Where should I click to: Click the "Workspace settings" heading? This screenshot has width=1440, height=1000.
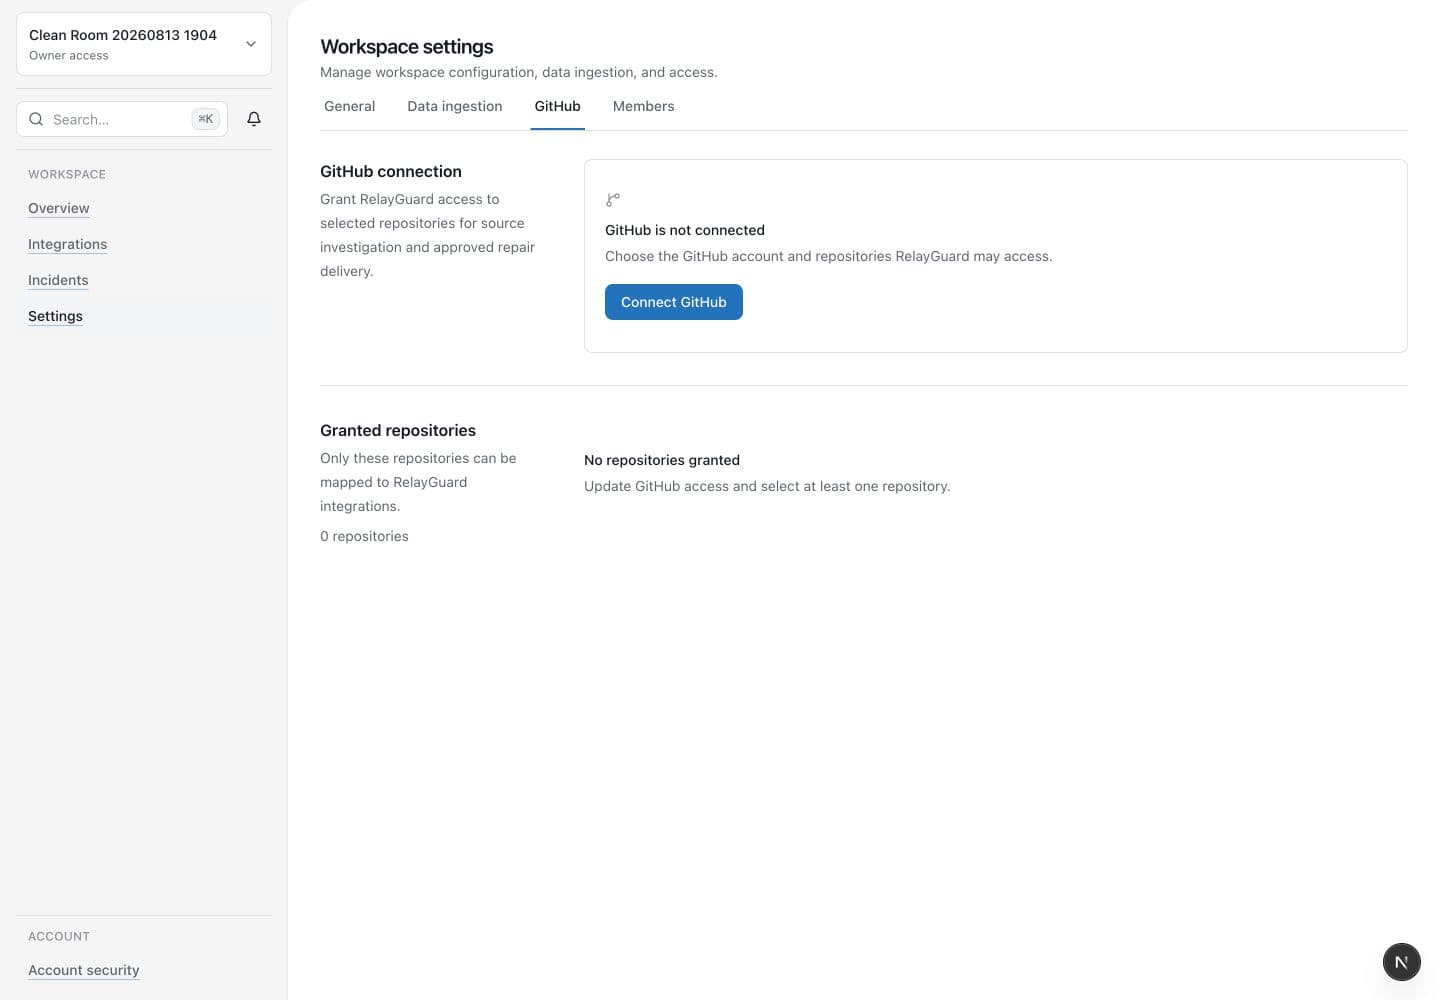pos(407,47)
